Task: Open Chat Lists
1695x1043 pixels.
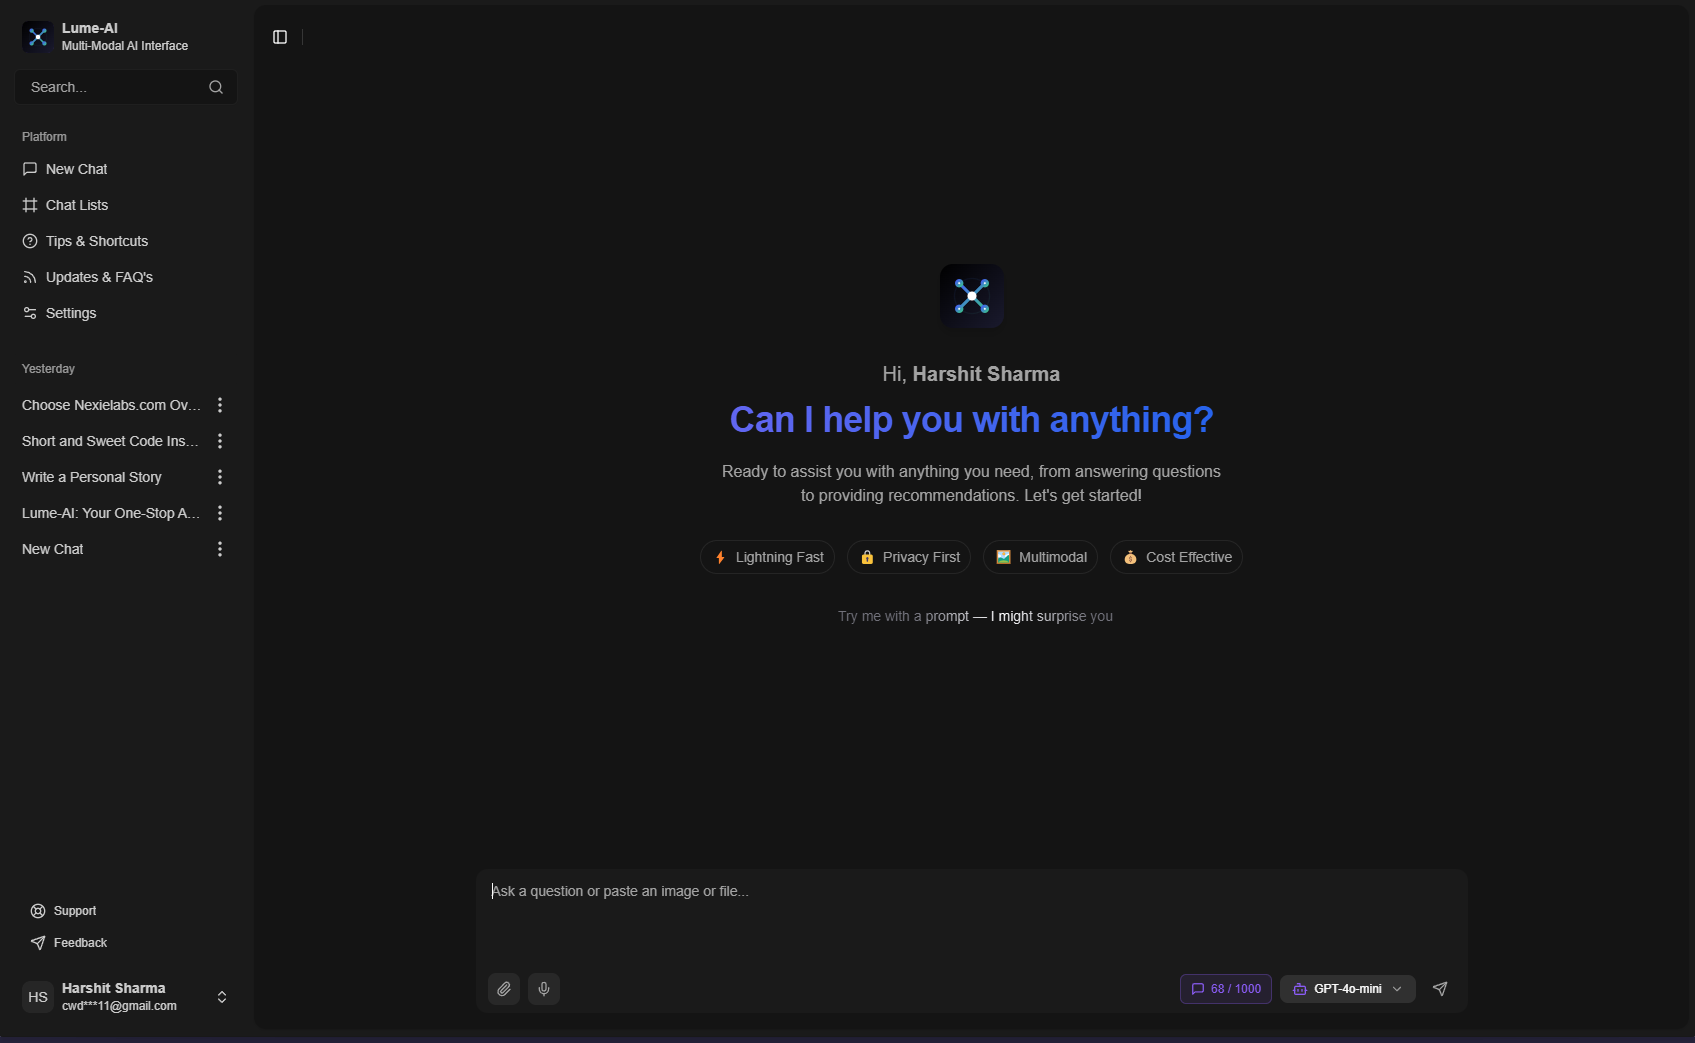Action: (x=126, y=205)
